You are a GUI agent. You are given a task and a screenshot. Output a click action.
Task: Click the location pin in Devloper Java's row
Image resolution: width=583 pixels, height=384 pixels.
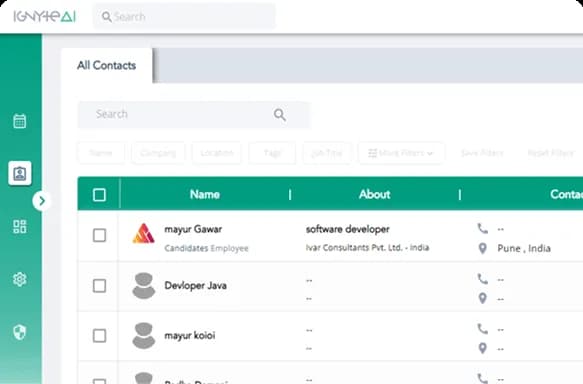pos(483,298)
